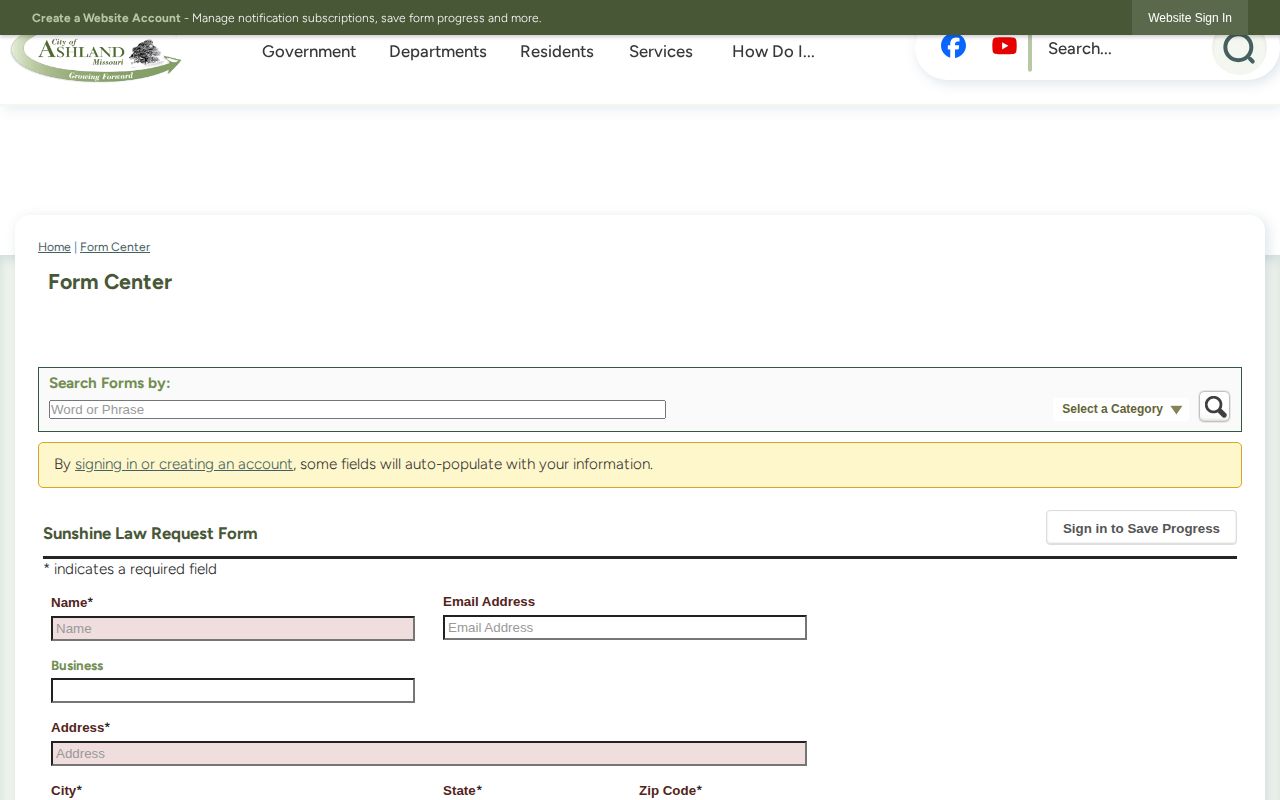Viewport: 1280px width, 800px height.
Task: Focus the header Search... field
Action: pyautogui.click(x=1120, y=48)
